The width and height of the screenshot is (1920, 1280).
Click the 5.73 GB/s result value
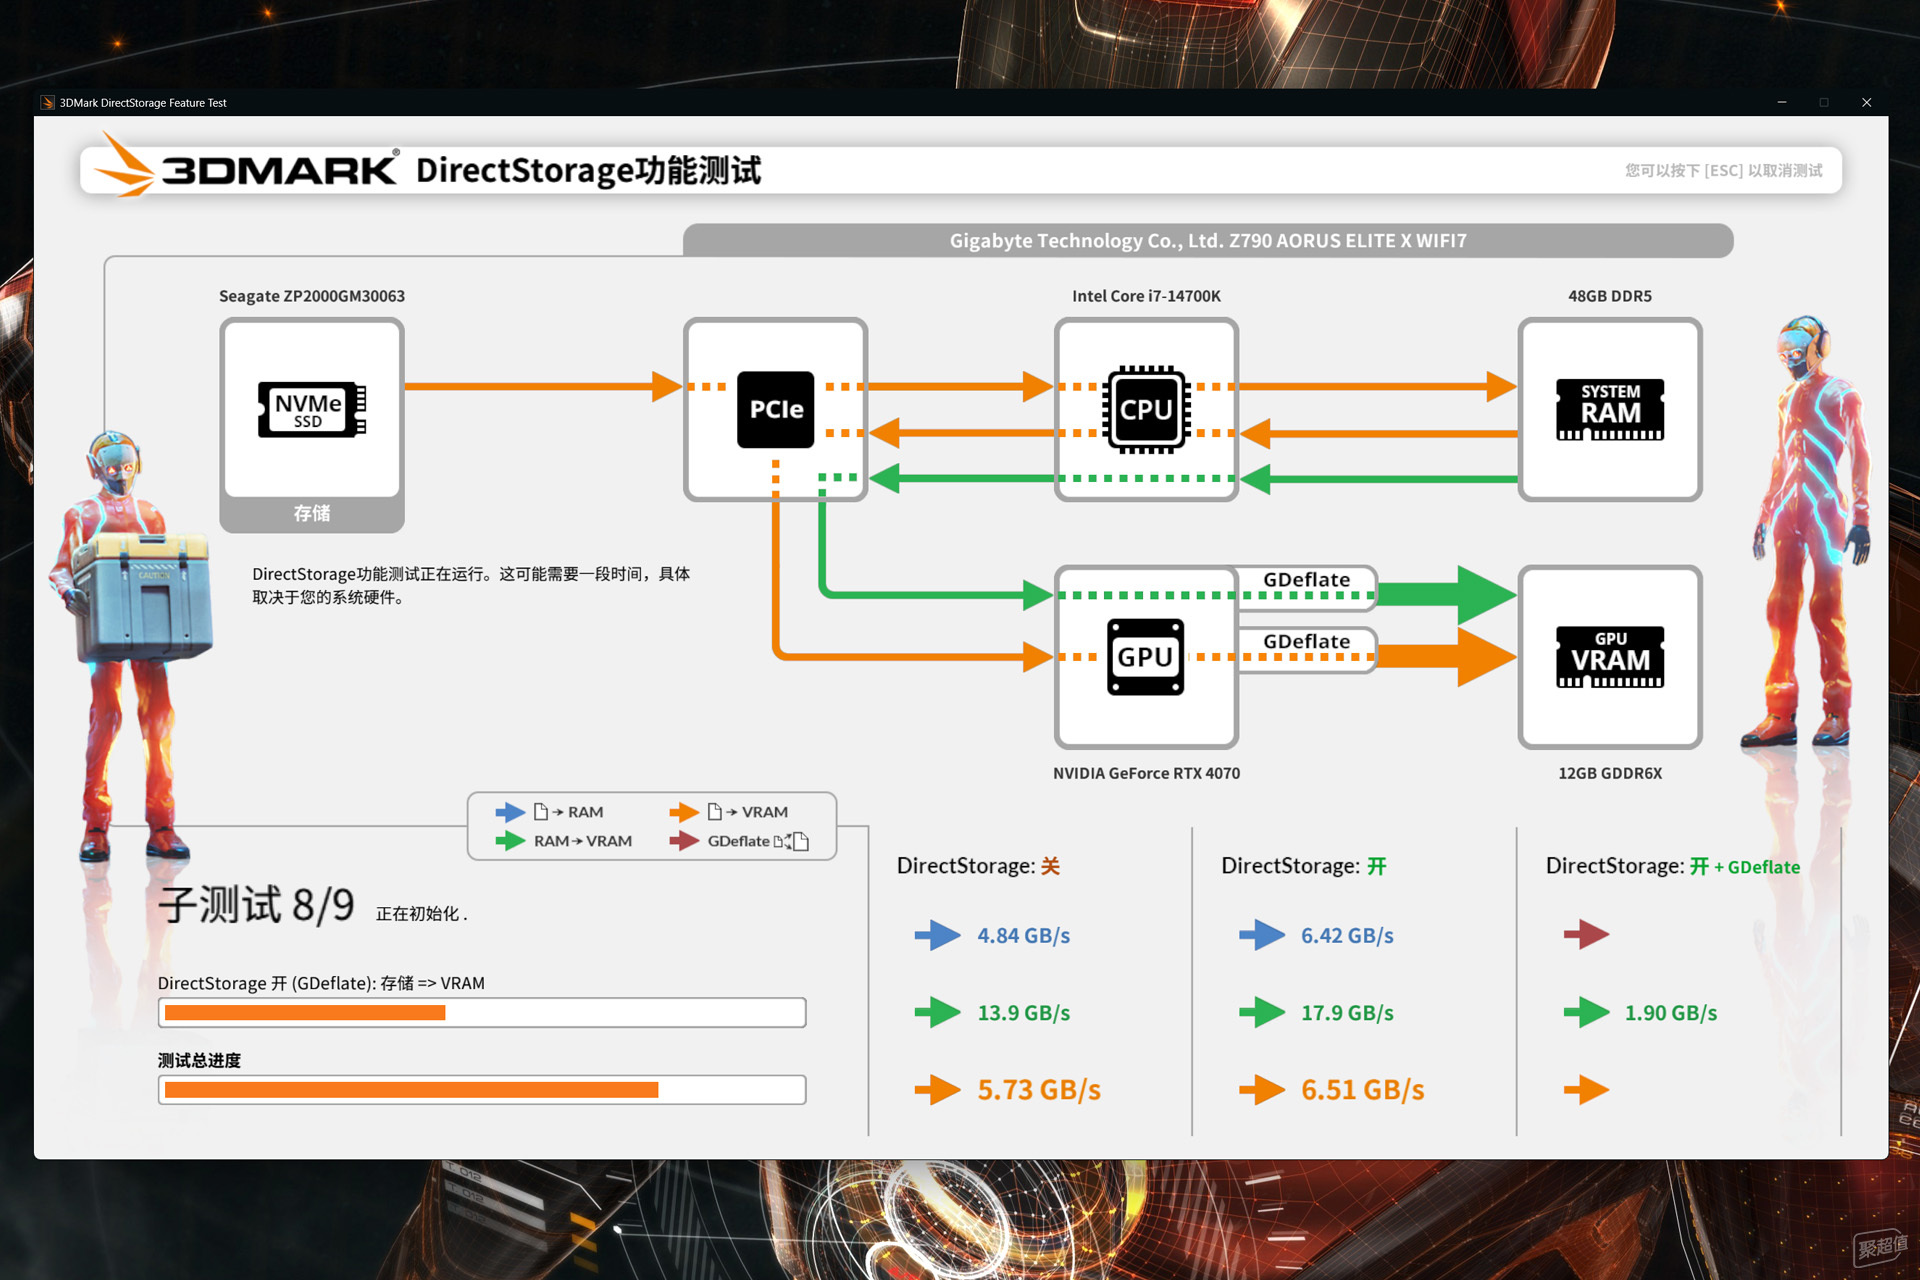click(1039, 1089)
